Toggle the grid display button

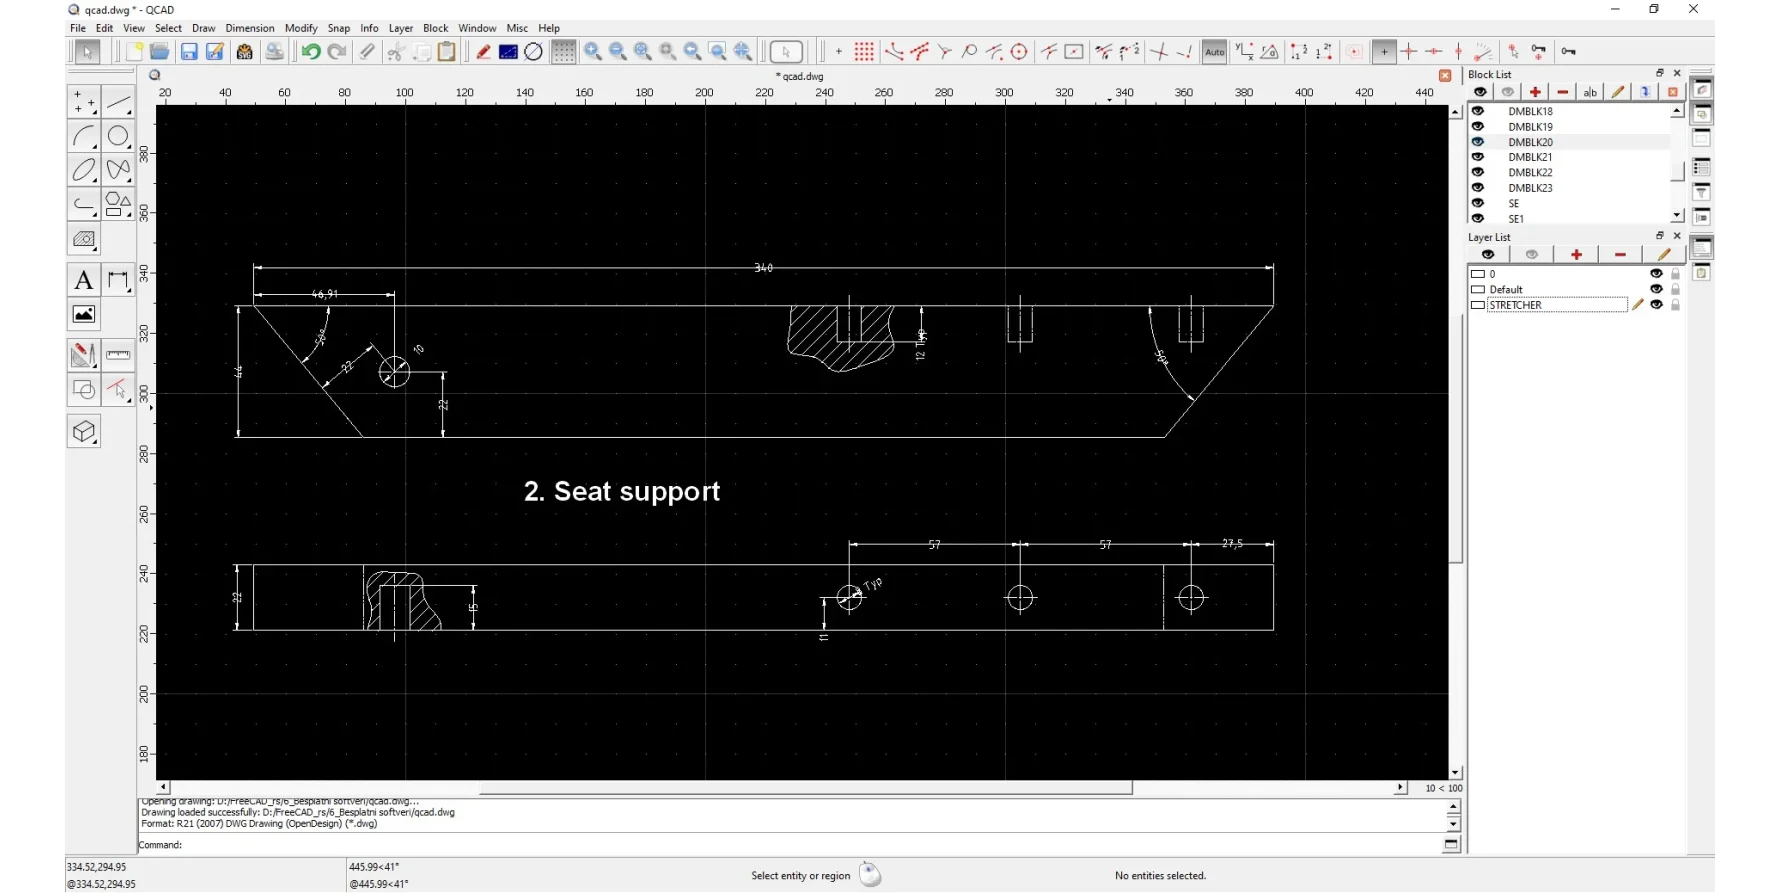[x=563, y=52]
